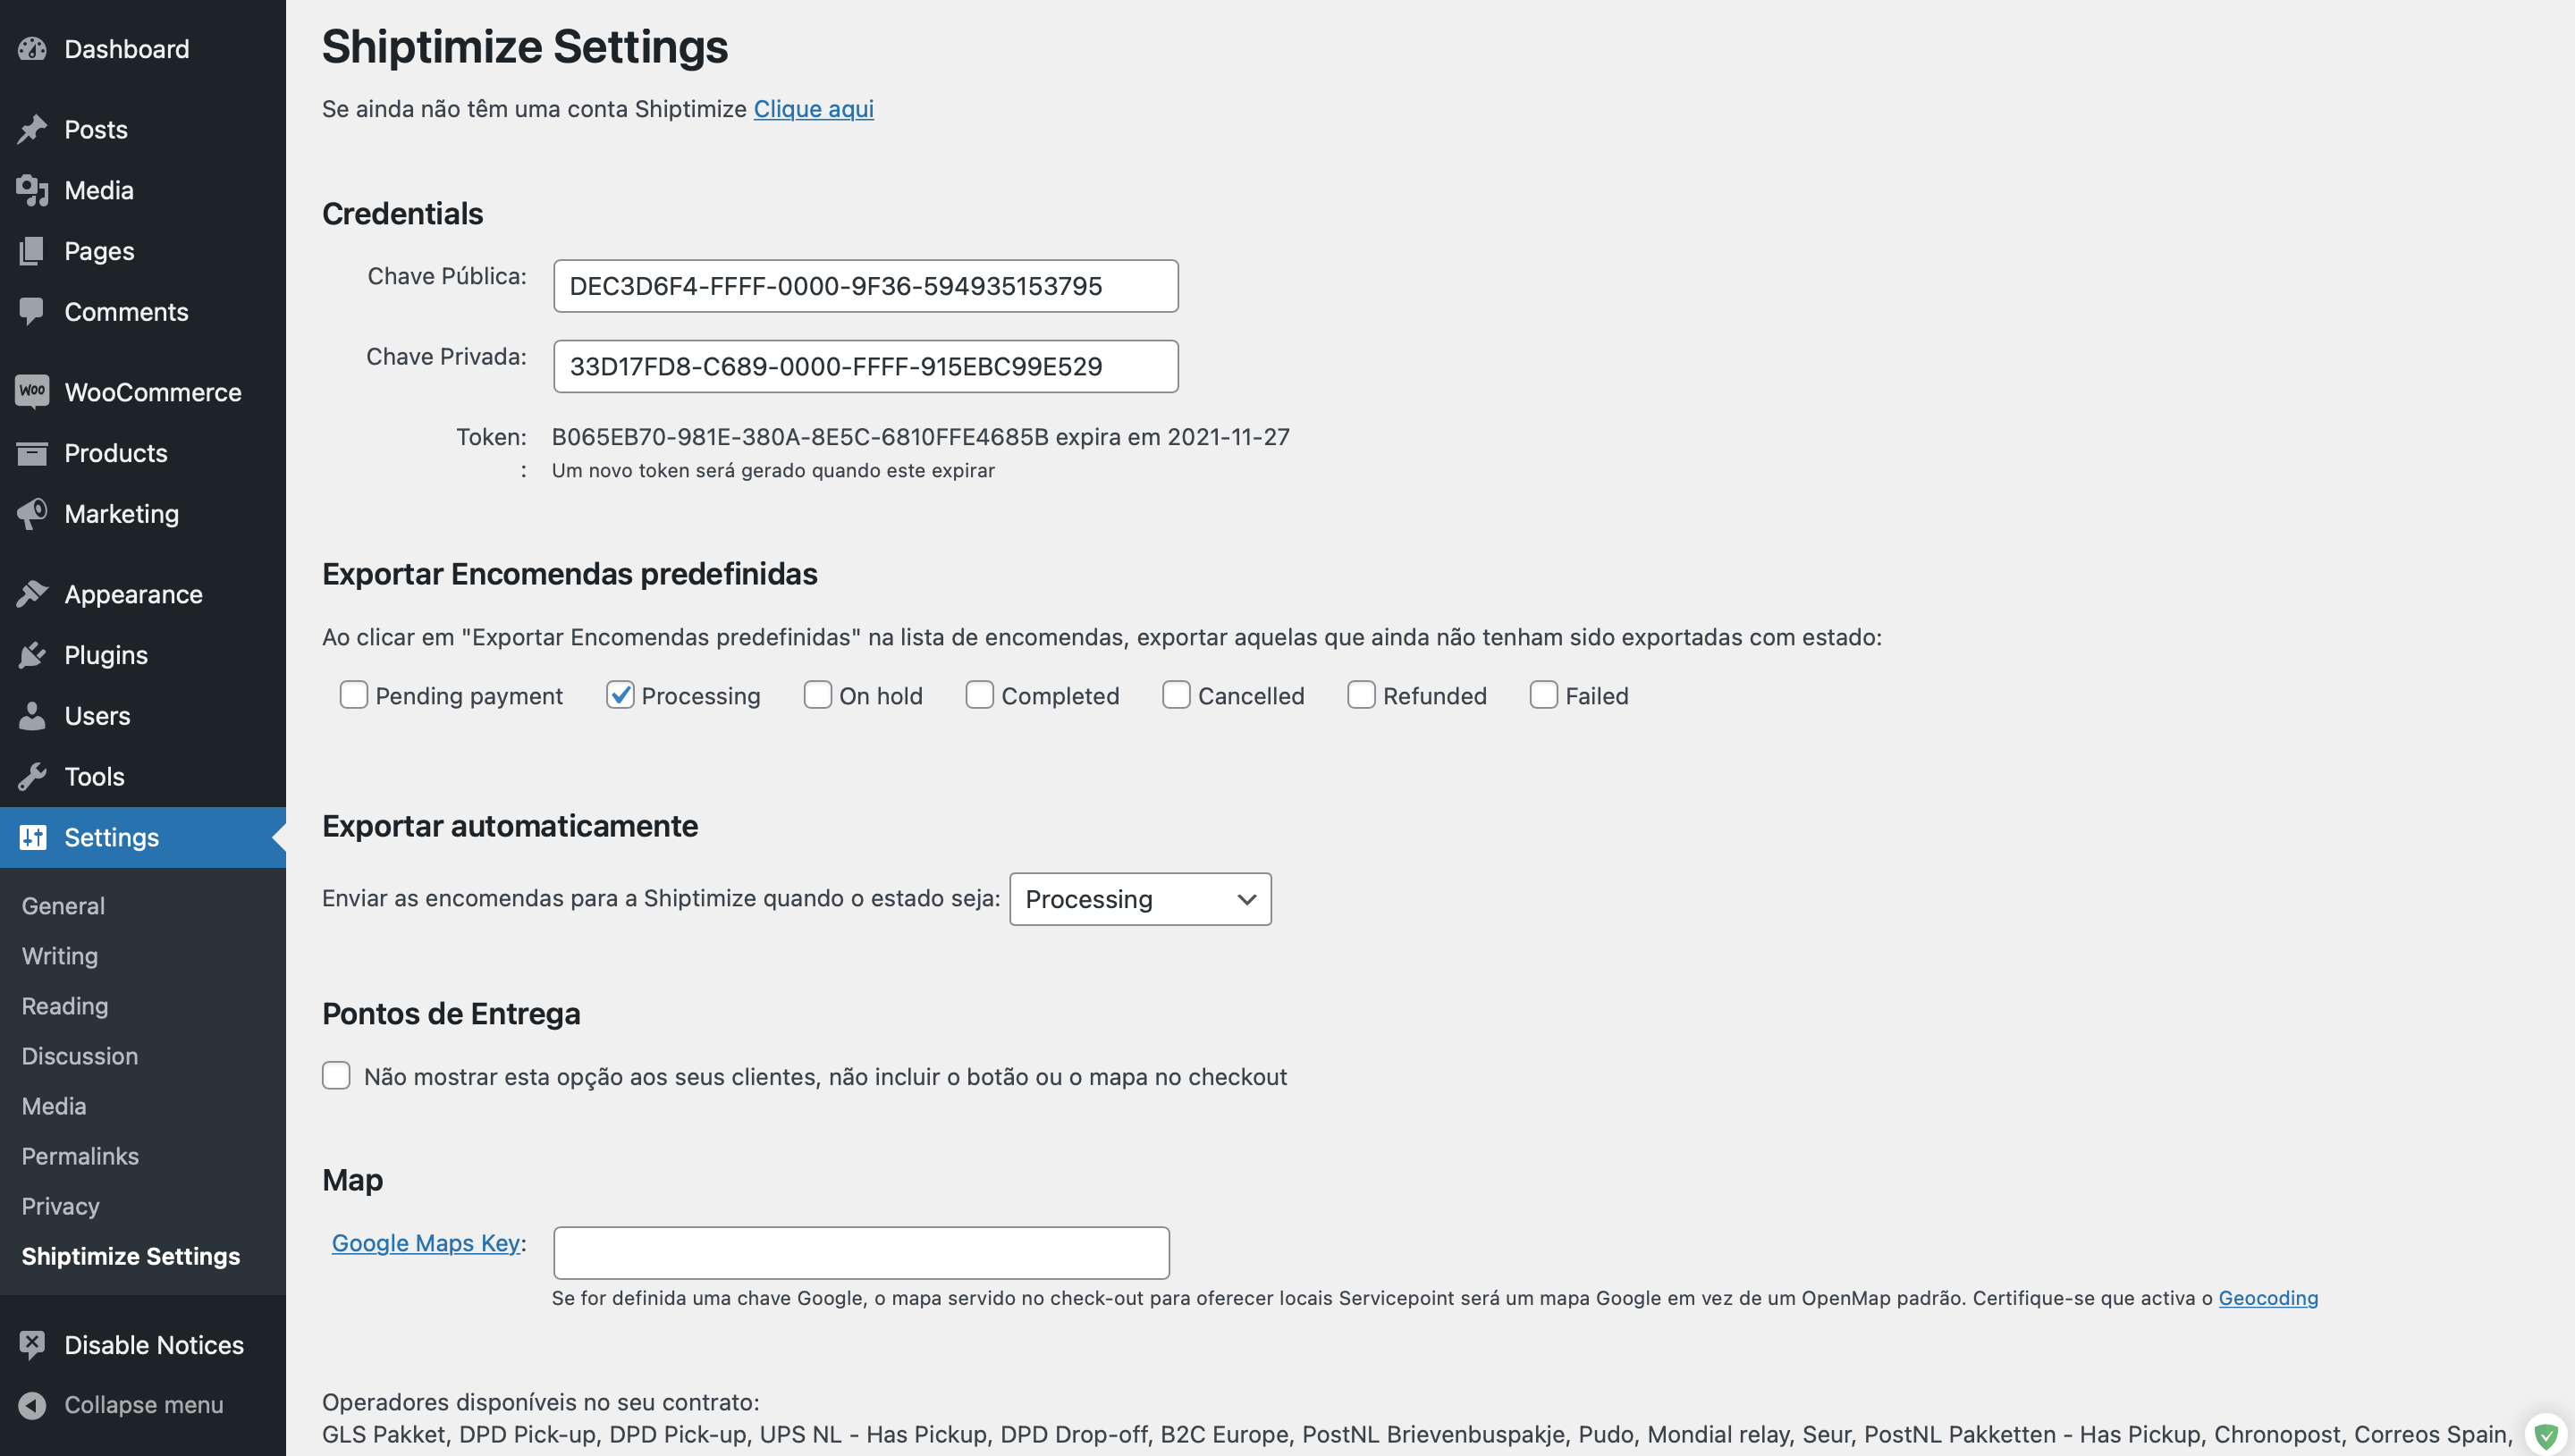Click the Tools icon in sidebar

tap(30, 774)
